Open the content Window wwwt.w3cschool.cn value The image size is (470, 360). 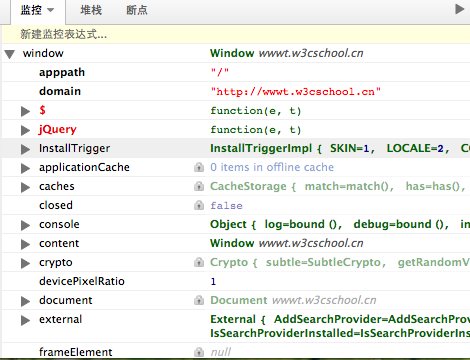tap(287, 243)
